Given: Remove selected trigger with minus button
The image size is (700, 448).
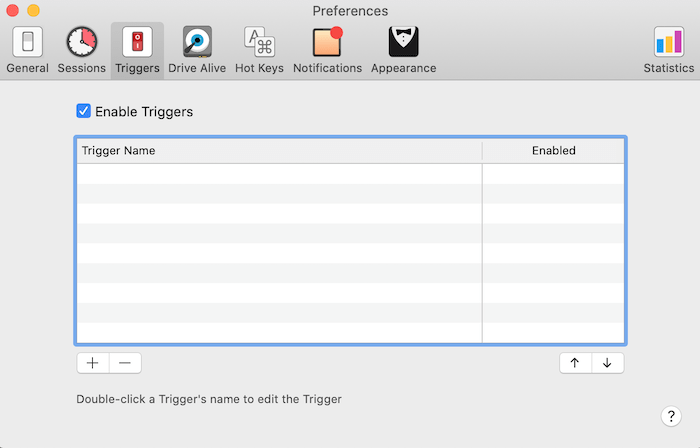Looking at the screenshot, I should click(x=125, y=363).
